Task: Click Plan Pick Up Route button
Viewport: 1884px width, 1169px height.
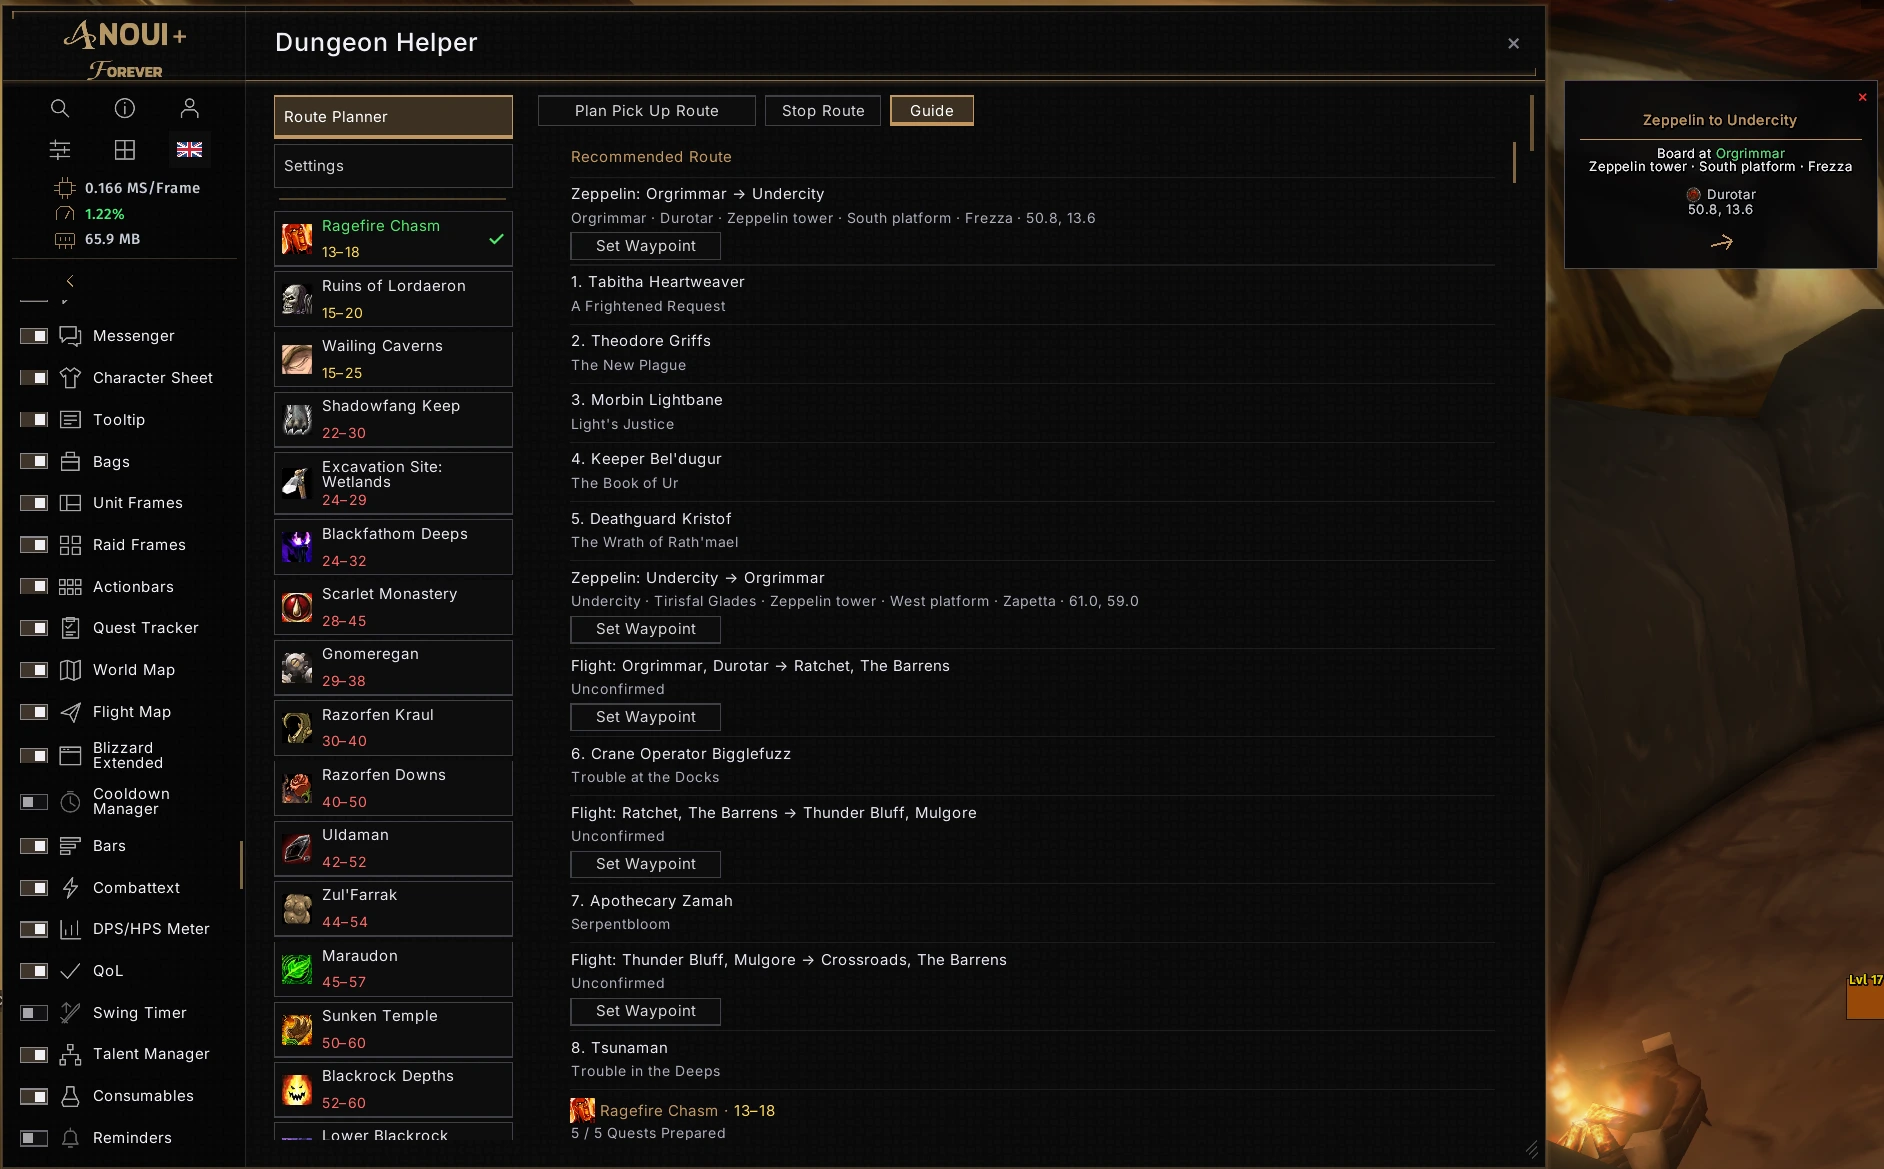Action: click(x=647, y=111)
